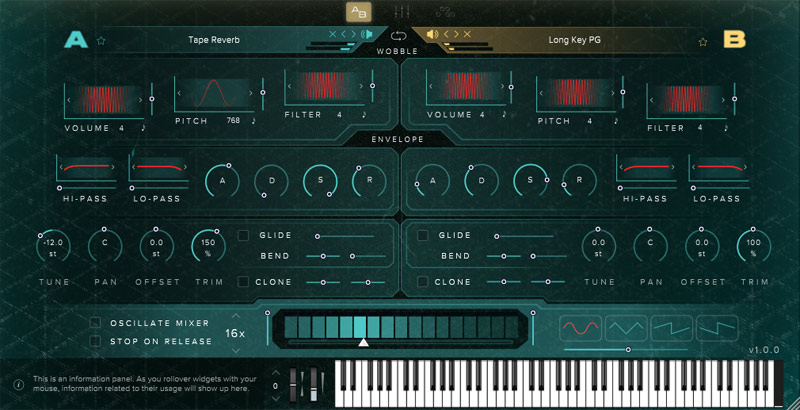This screenshot has width=800, height=410.
Task: Toggle layer B speaker icon
Action: [432, 33]
